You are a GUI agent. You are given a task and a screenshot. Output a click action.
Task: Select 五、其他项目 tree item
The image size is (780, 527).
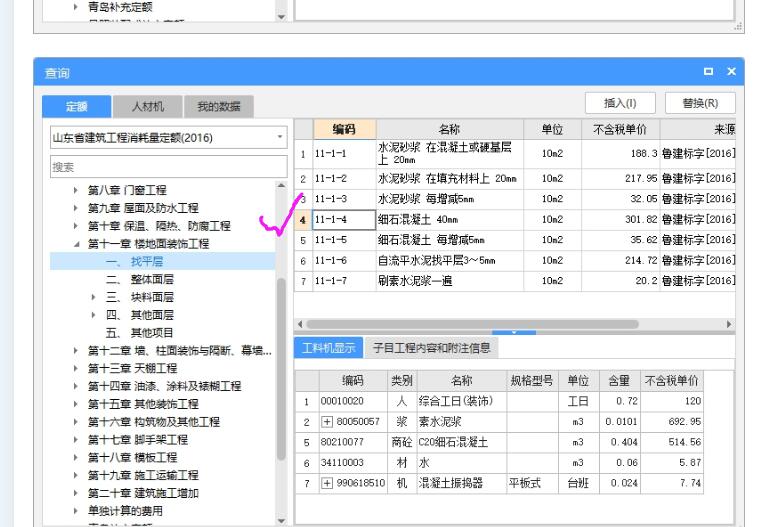tap(140, 333)
